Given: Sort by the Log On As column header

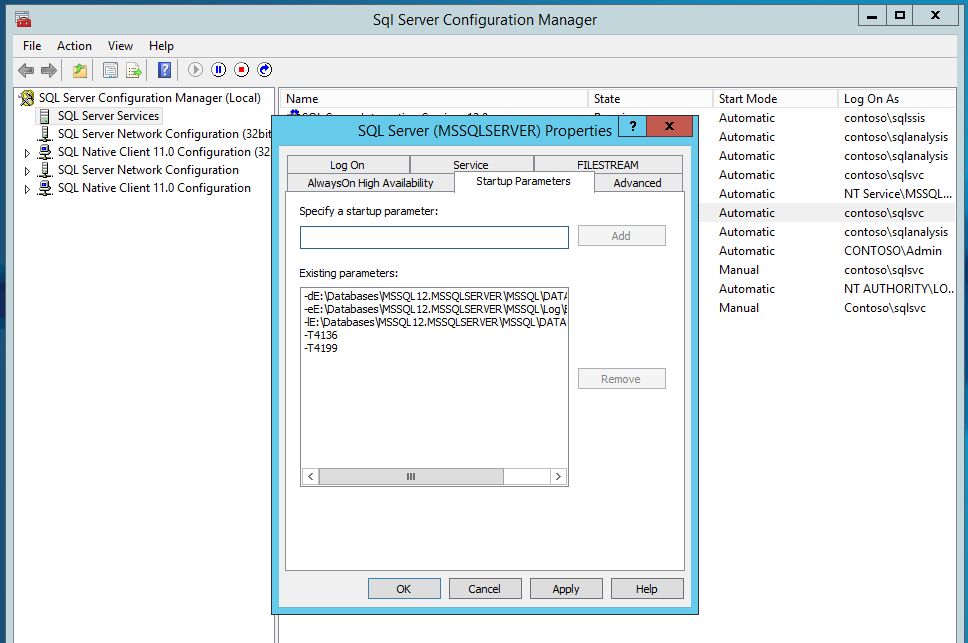Looking at the screenshot, I should click(x=896, y=99).
